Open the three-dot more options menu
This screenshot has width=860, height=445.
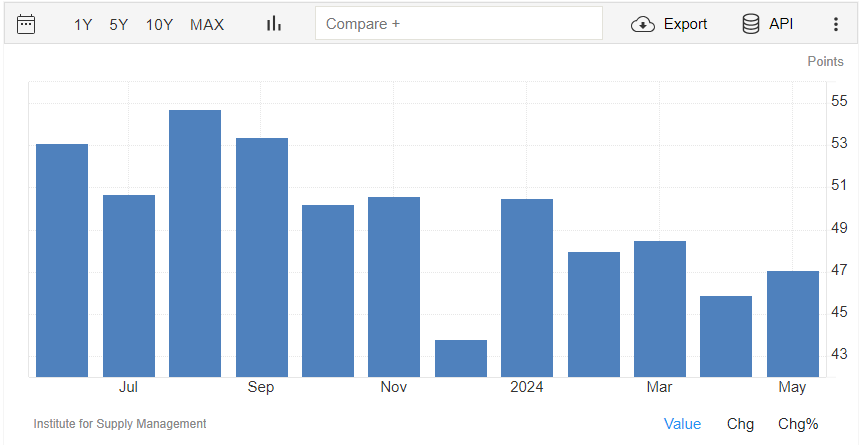pos(836,24)
